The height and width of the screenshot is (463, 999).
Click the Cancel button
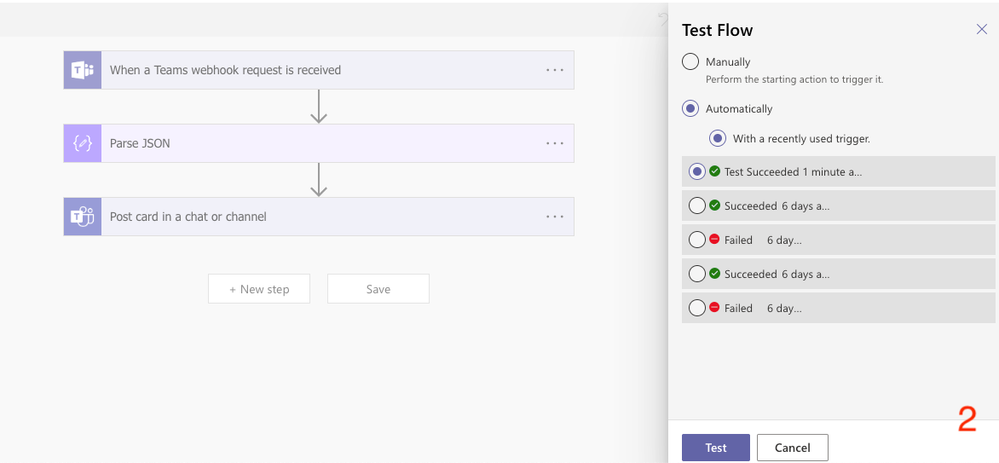point(792,447)
